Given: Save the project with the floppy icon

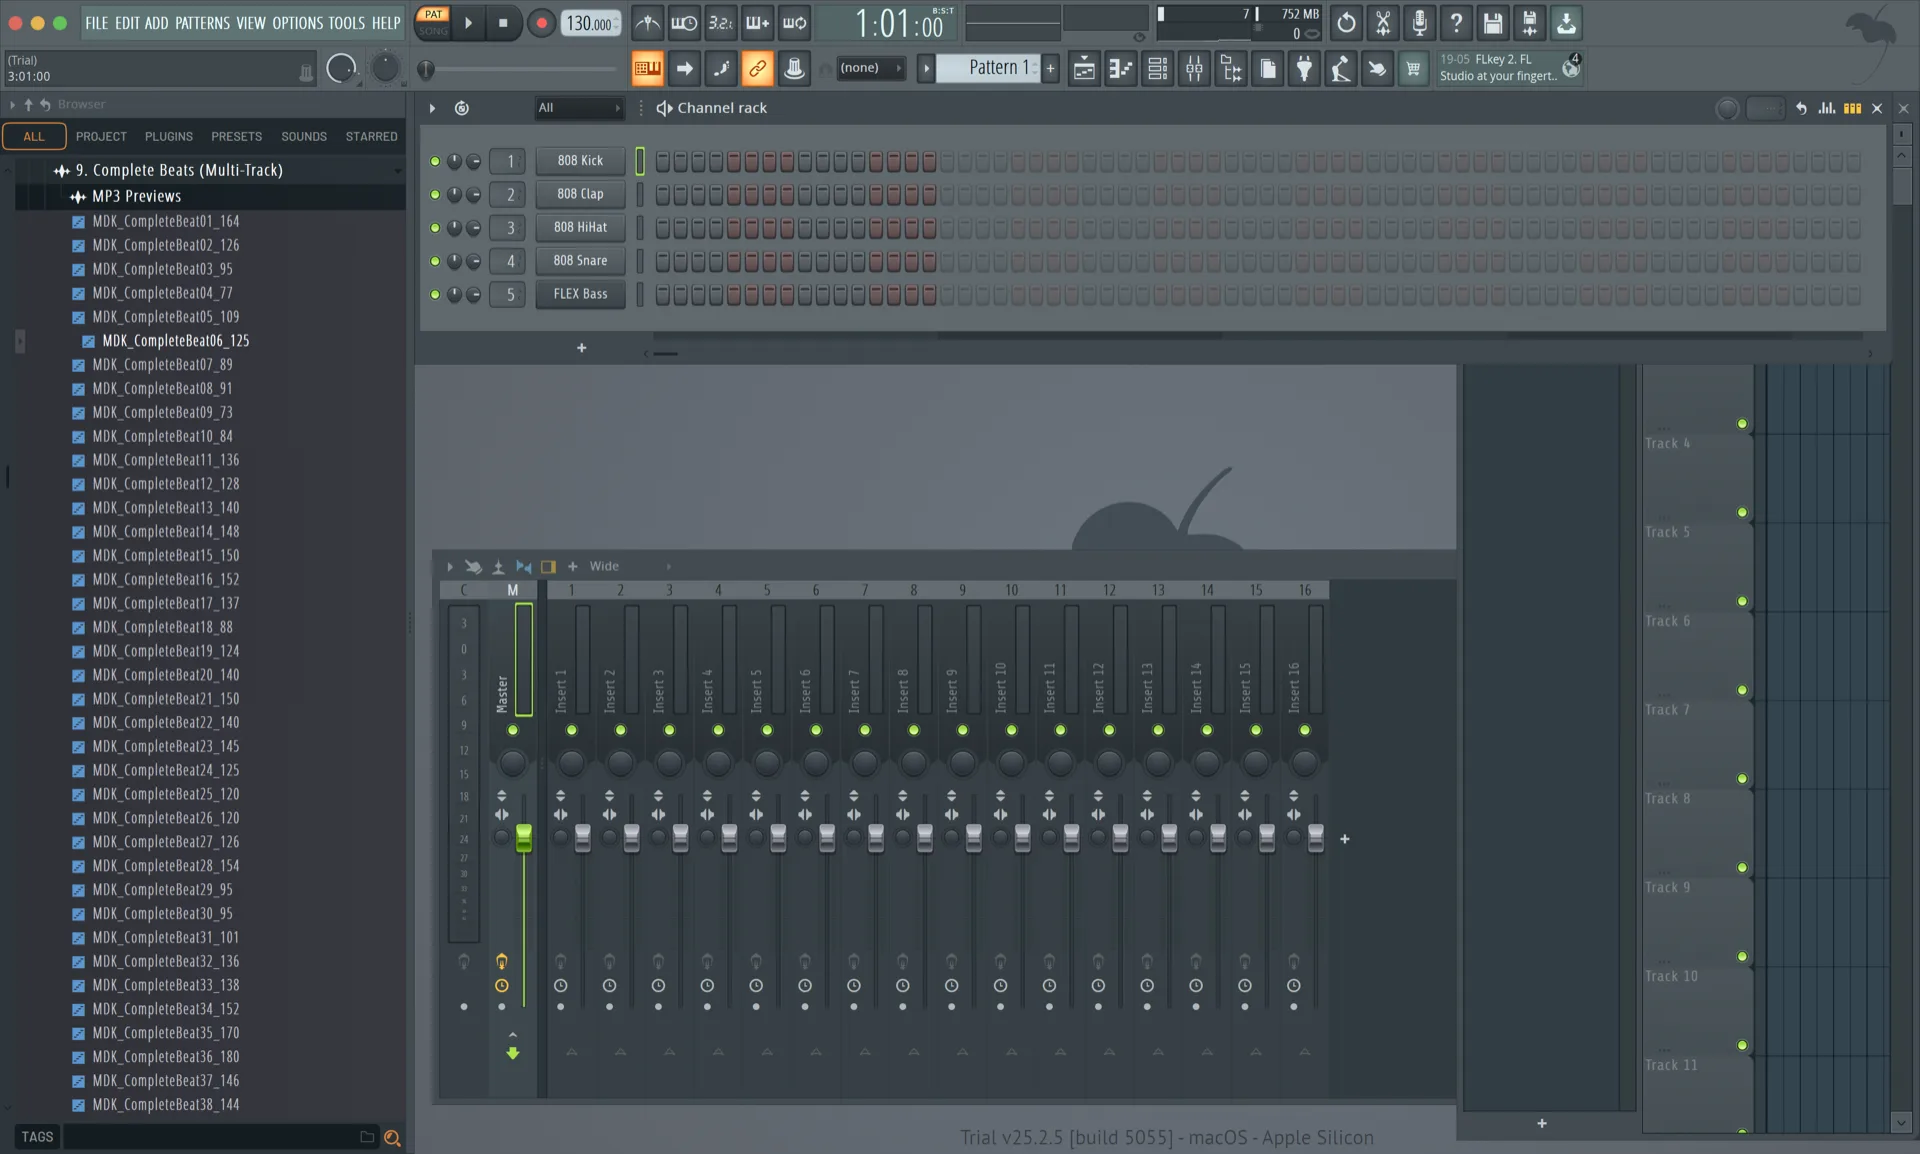Looking at the screenshot, I should 1493,22.
